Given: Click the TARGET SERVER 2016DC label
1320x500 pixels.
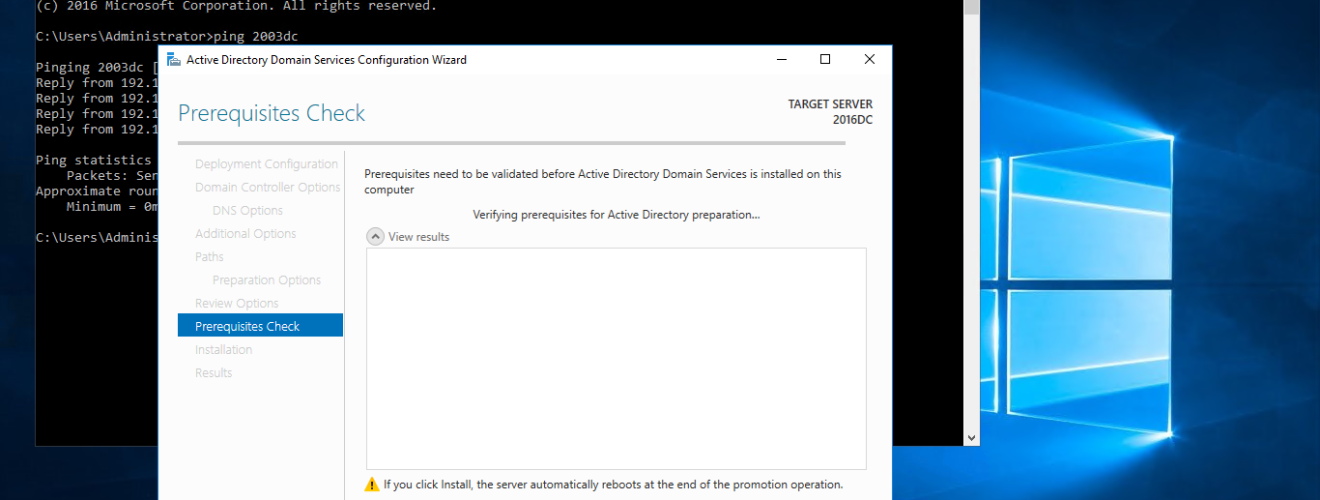Looking at the screenshot, I should point(830,111).
